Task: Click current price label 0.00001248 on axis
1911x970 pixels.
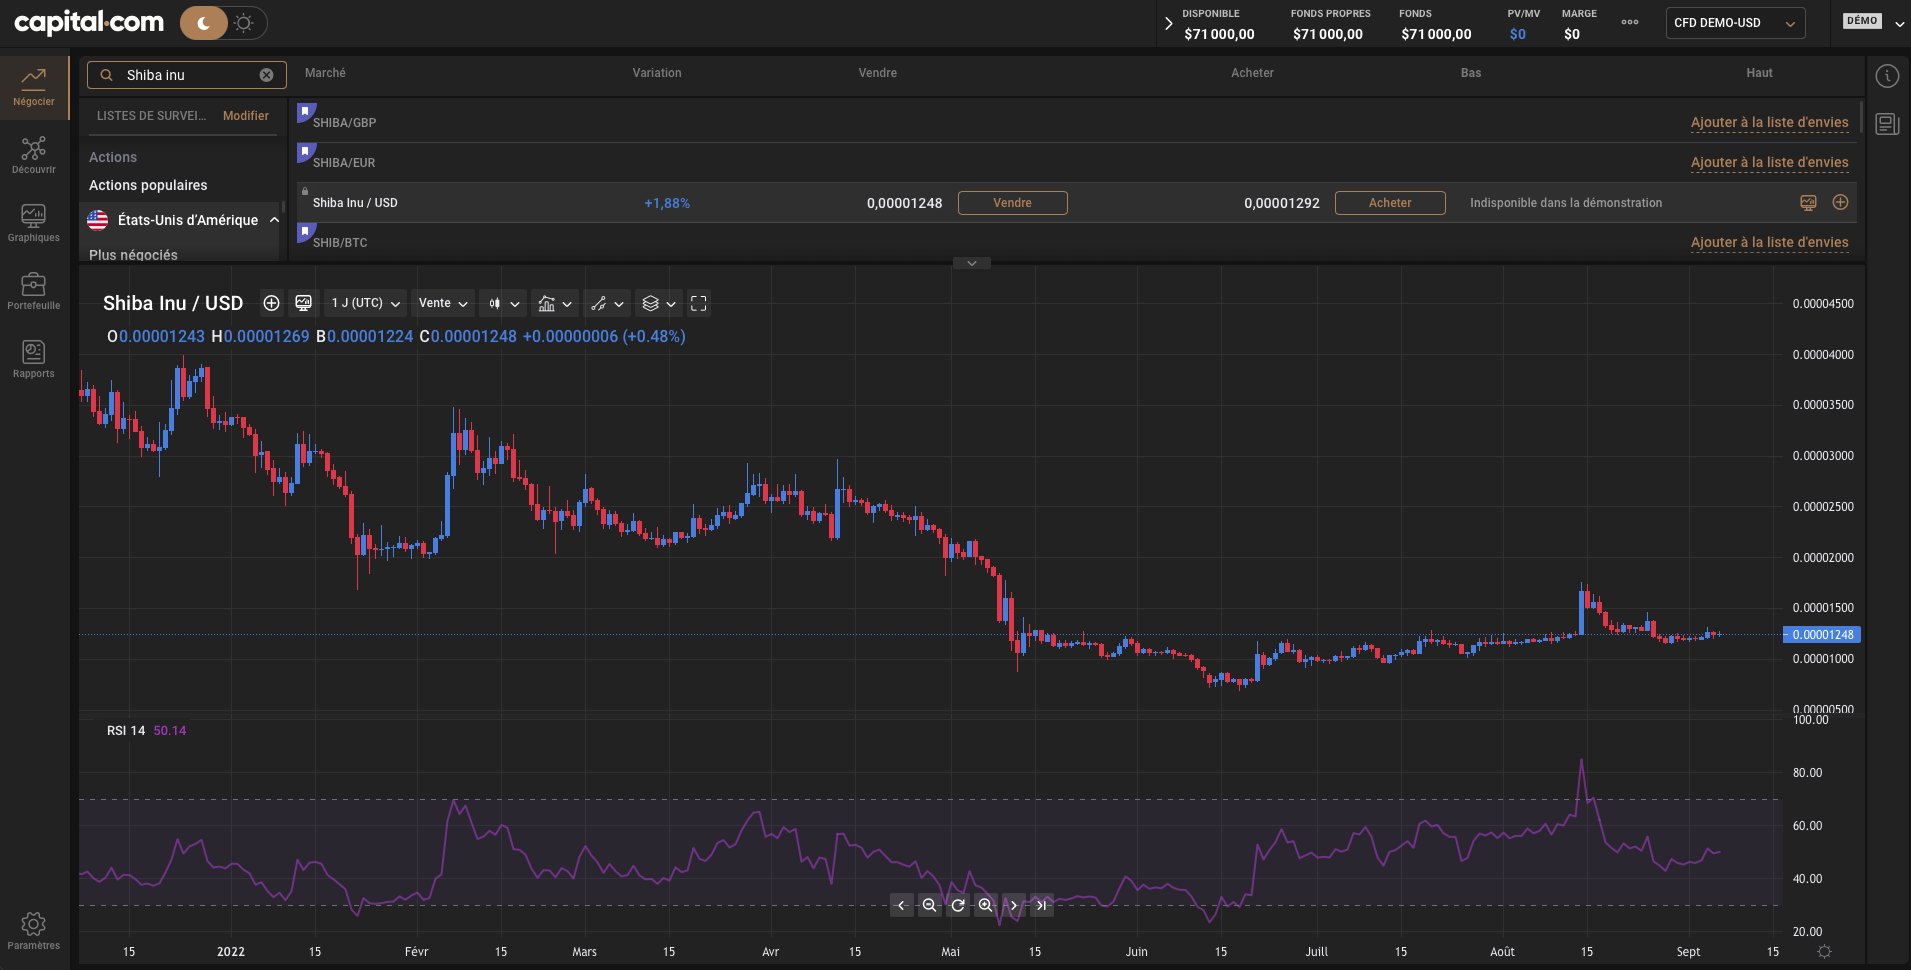Action: [1822, 635]
